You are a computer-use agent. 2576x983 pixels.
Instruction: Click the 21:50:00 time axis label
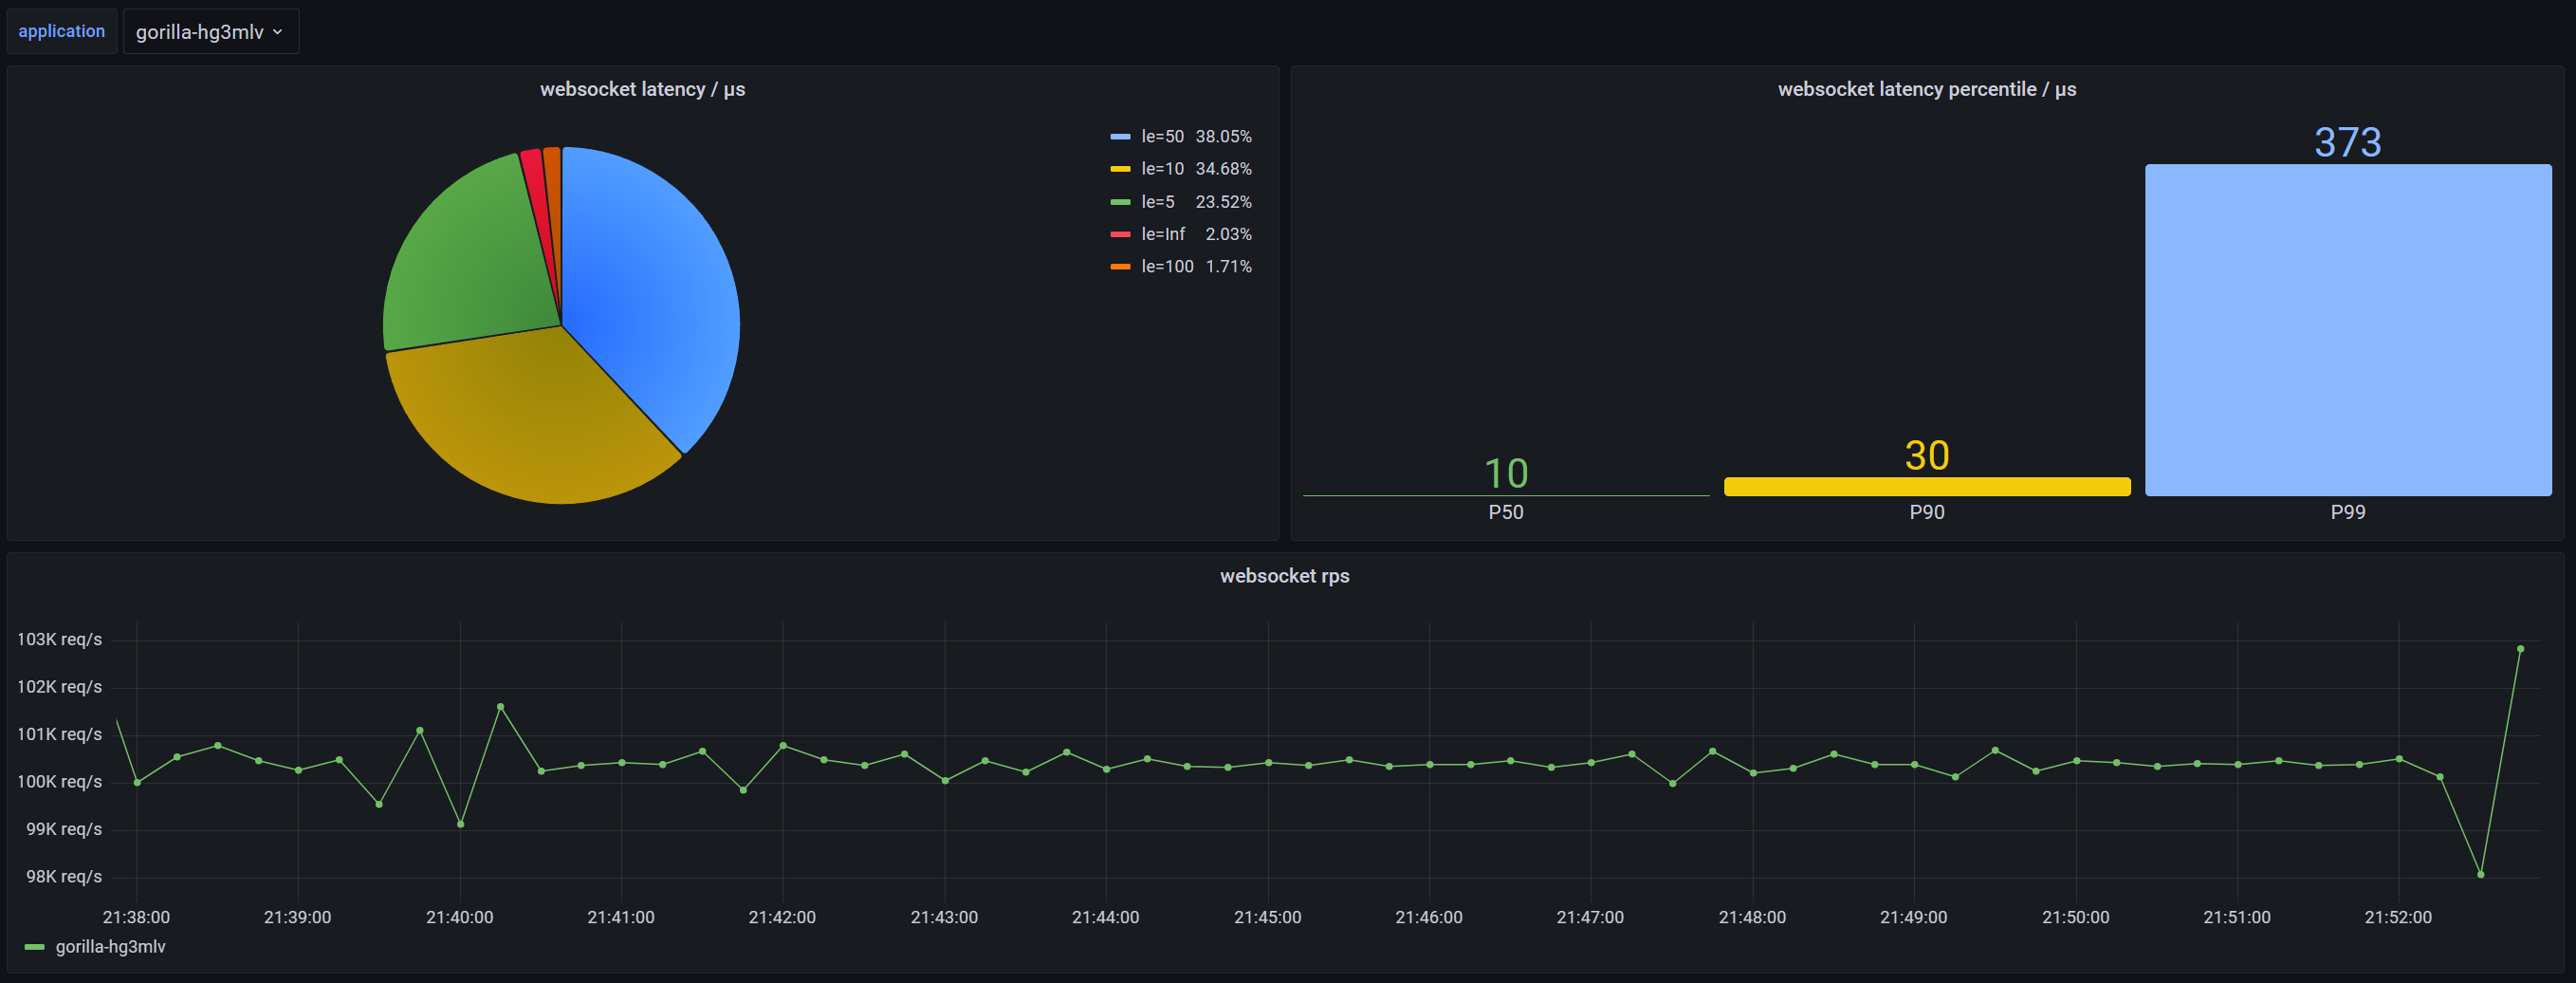(2075, 918)
